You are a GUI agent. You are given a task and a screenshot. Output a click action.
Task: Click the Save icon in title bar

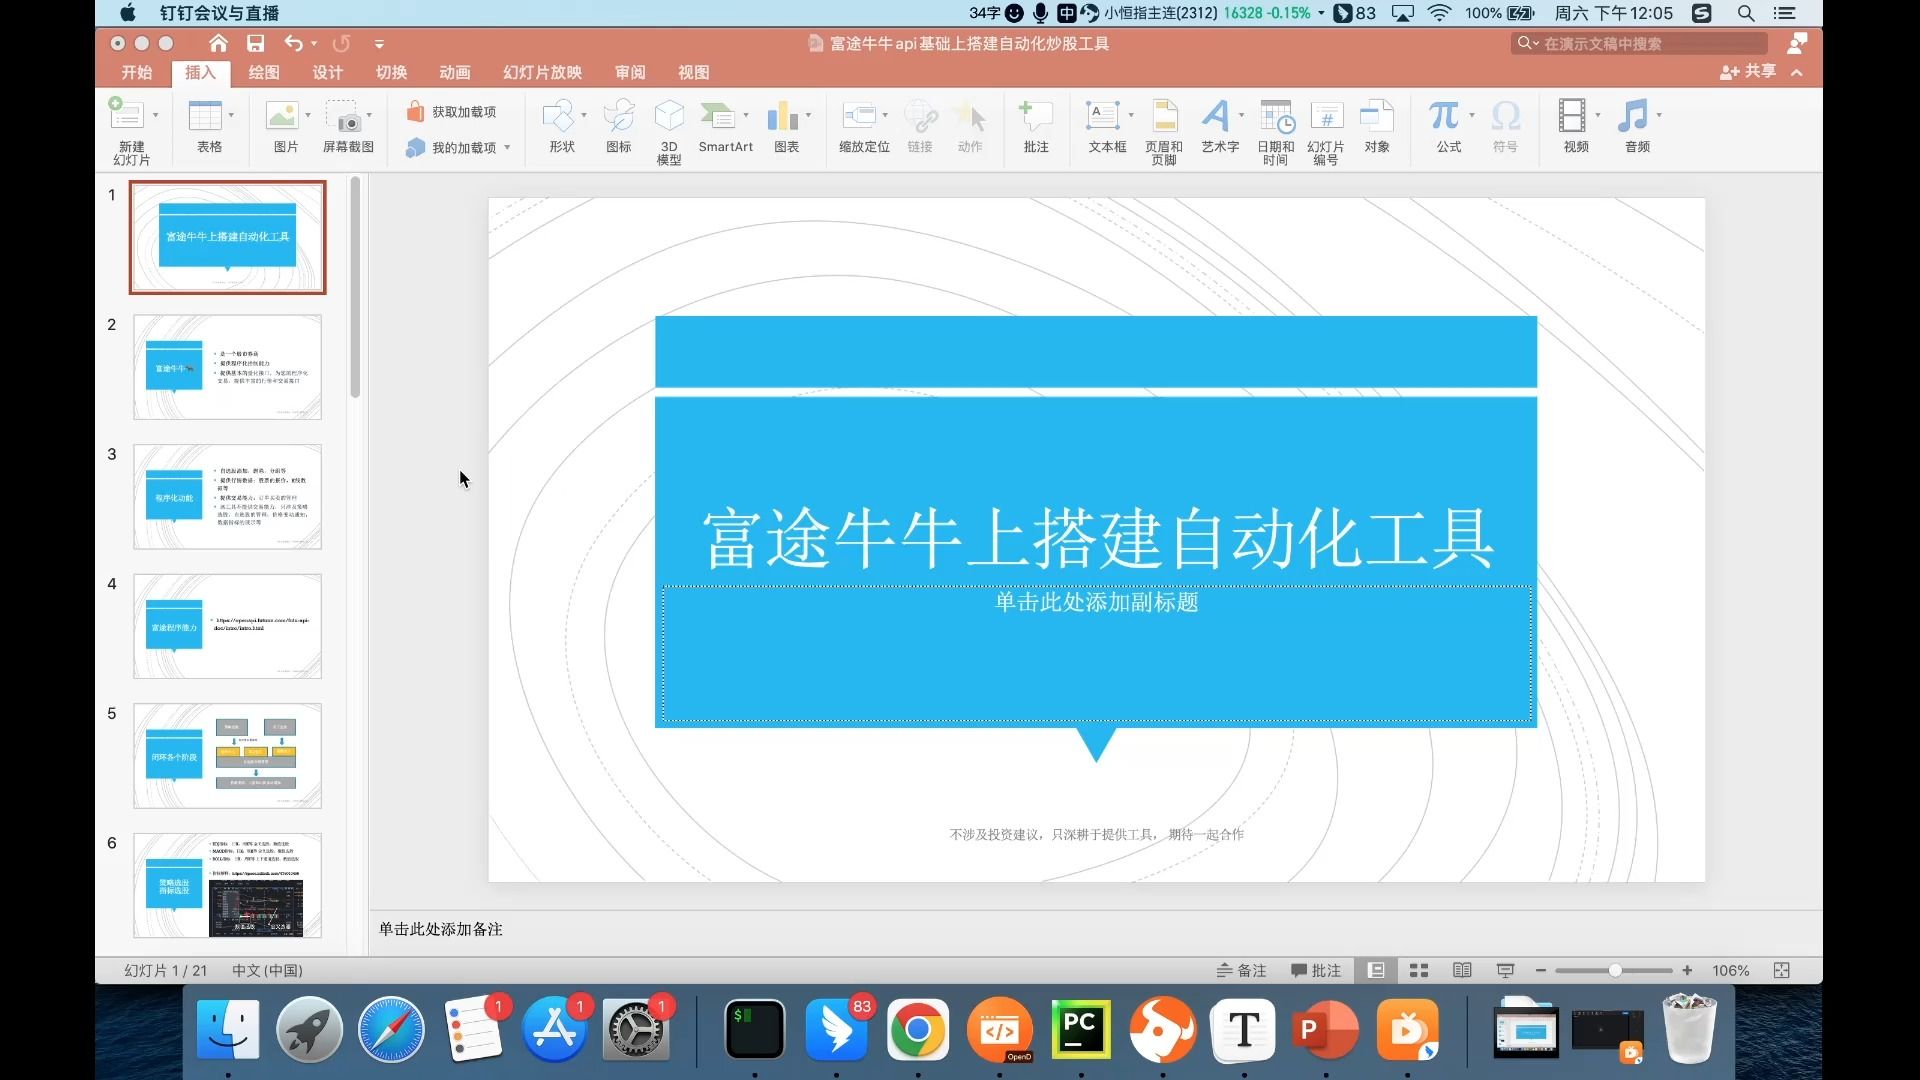(x=256, y=43)
